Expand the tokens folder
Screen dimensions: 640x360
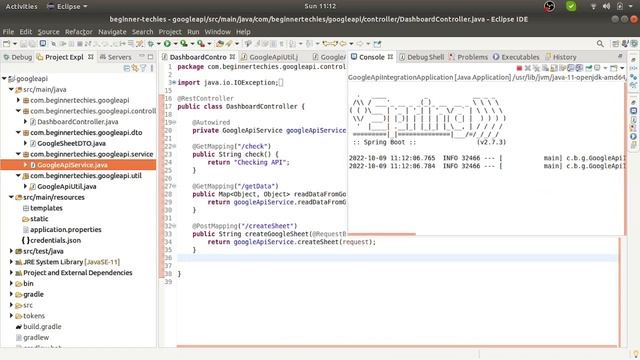pyautogui.click(x=11, y=316)
